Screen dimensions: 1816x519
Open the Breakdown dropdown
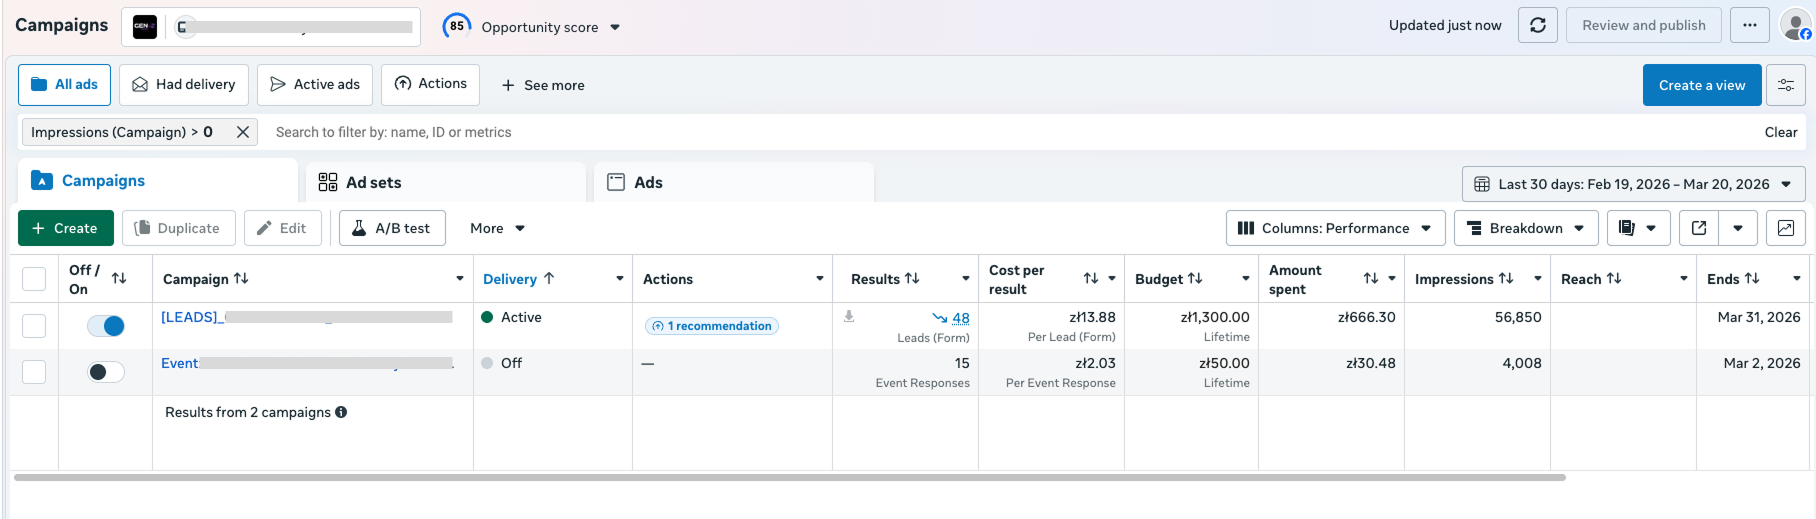click(x=1525, y=228)
